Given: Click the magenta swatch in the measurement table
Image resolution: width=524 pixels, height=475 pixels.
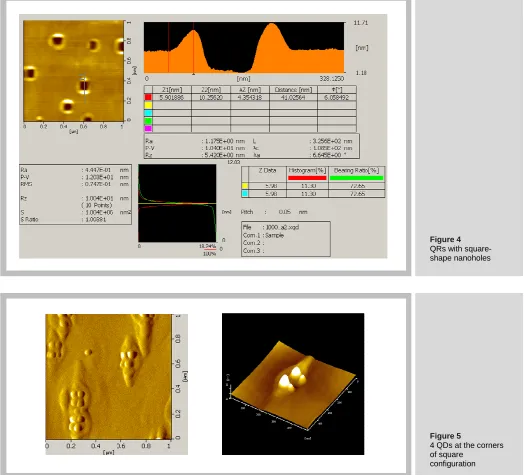Looking at the screenshot, I should (148, 128).
